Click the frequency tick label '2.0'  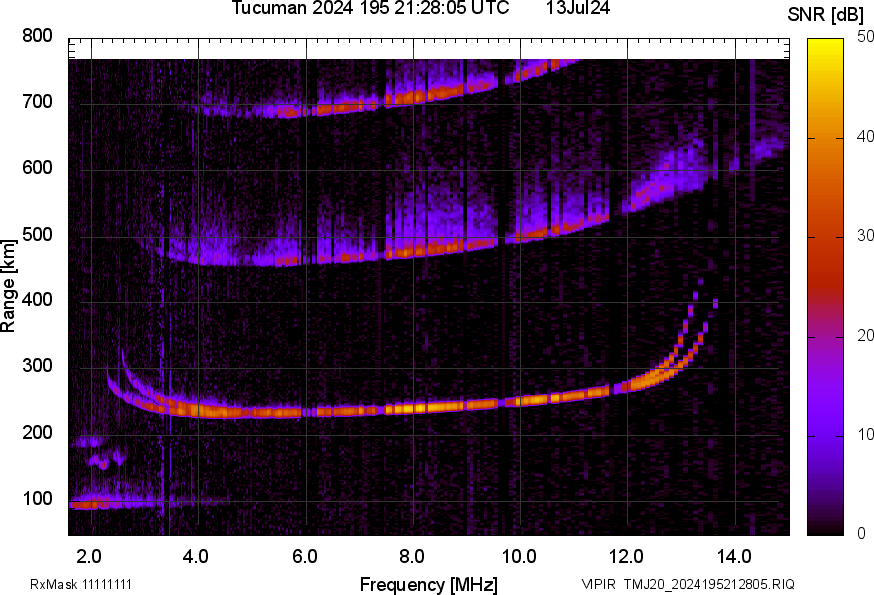coord(89,556)
